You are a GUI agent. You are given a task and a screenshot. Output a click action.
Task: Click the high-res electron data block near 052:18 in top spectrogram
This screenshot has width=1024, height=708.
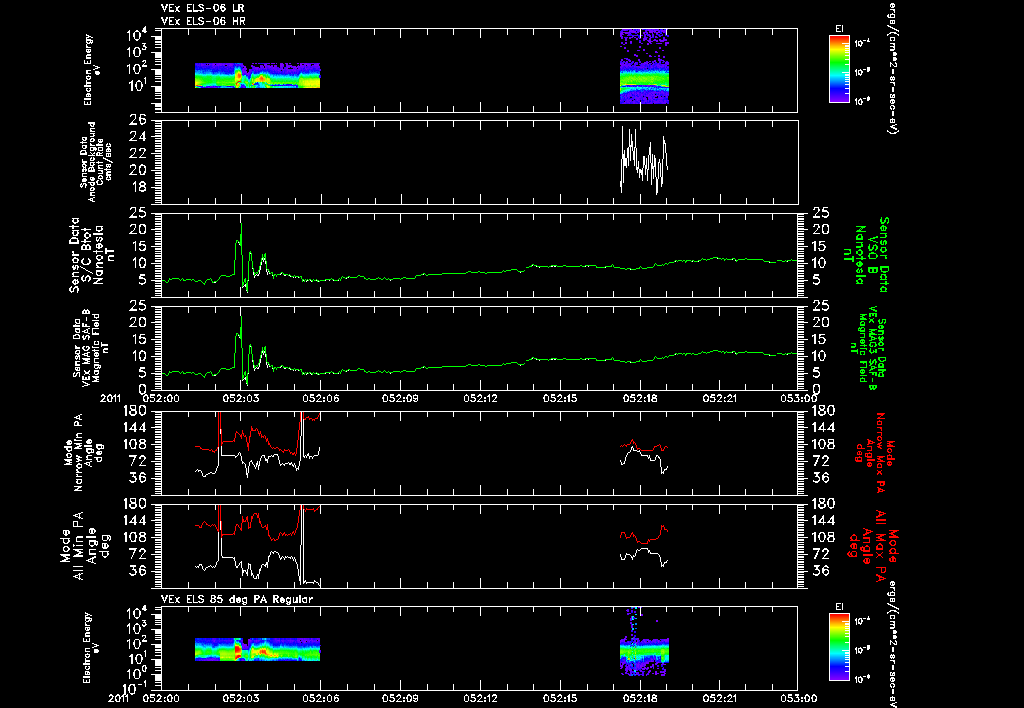coord(644,66)
